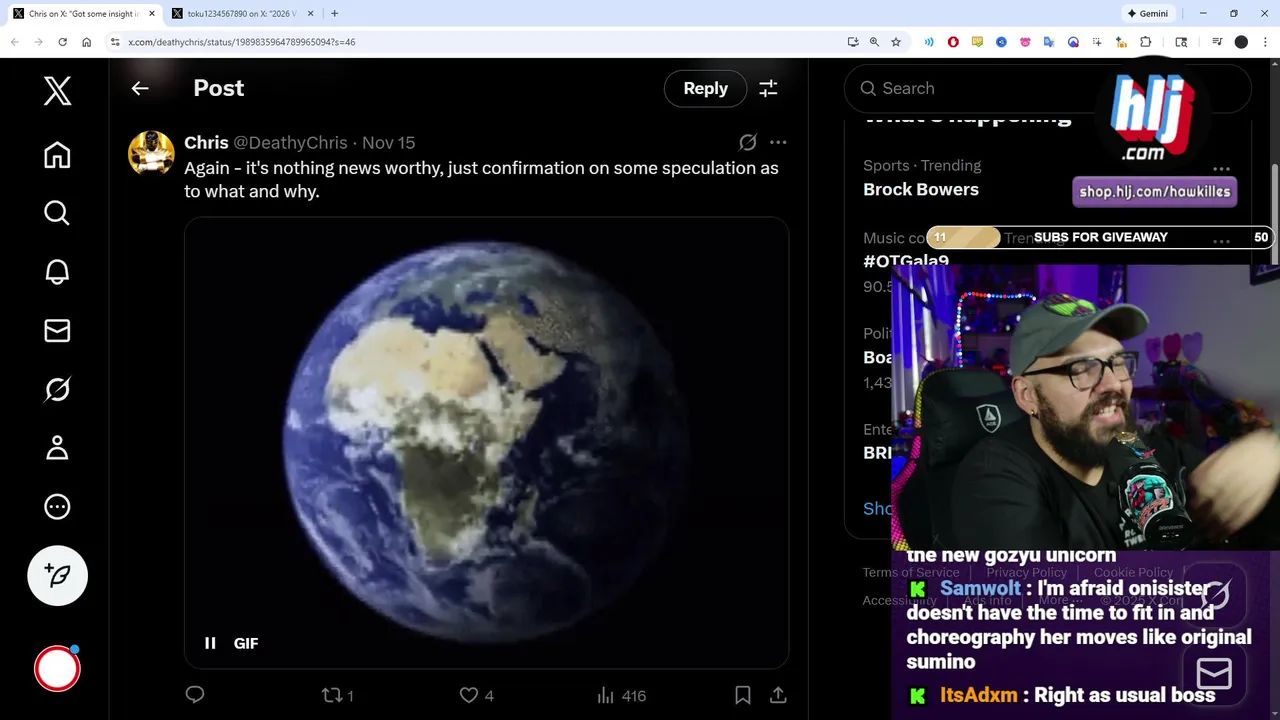The height and width of the screenshot is (720, 1280).
Task: Click browser back arrow
Action: [x=14, y=42]
